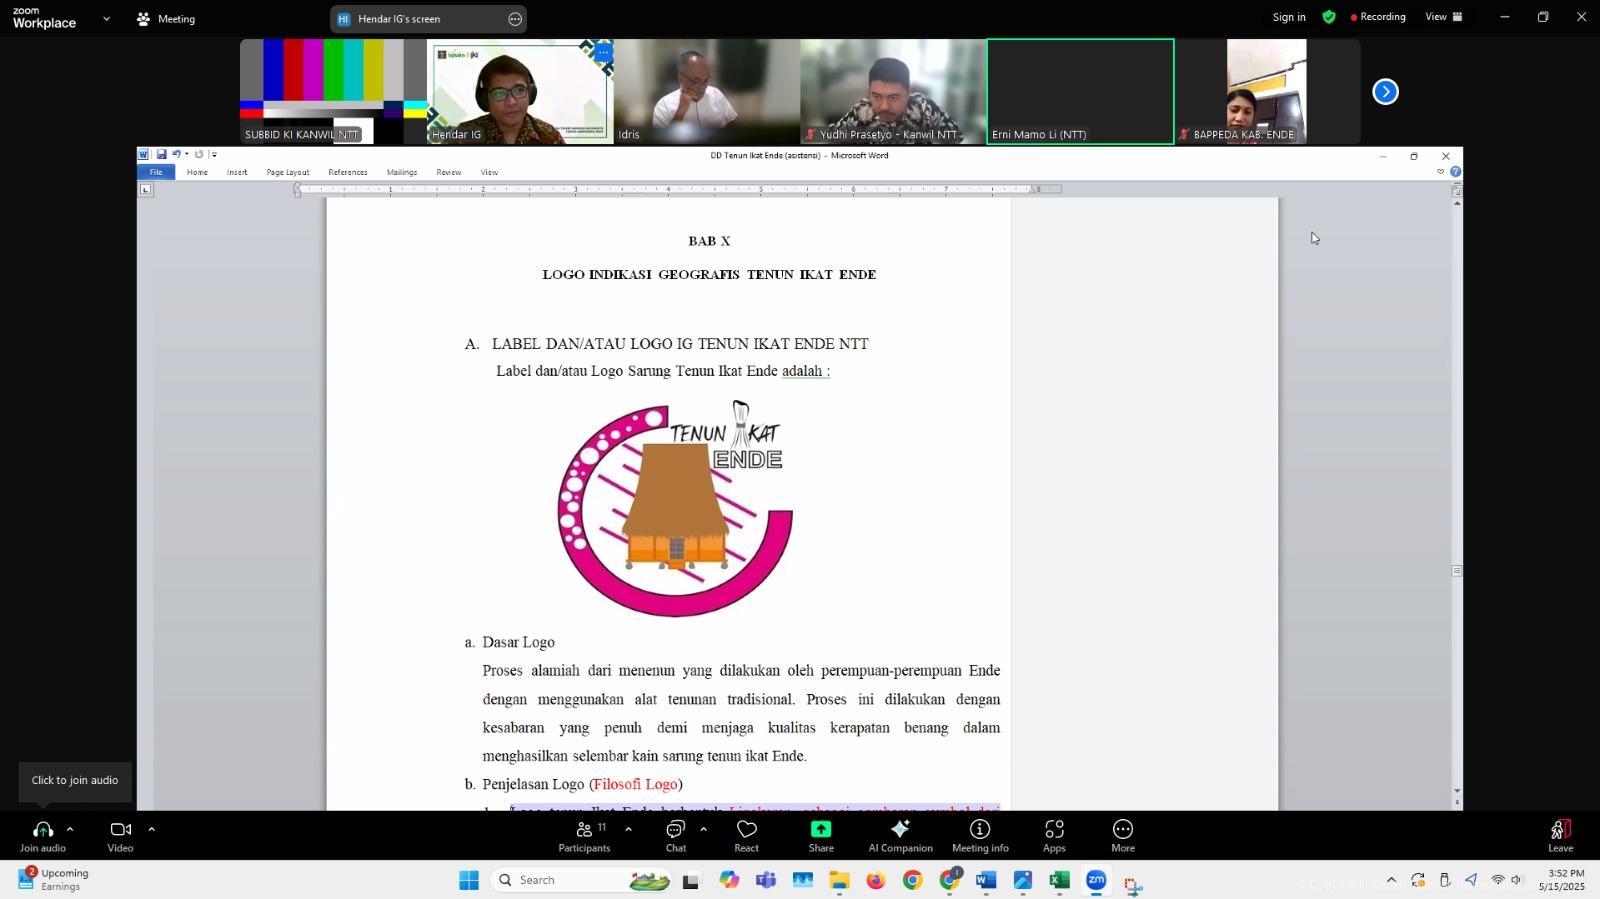Toggle the Video camera on
This screenshot has width=1600, height=899.
120,836
